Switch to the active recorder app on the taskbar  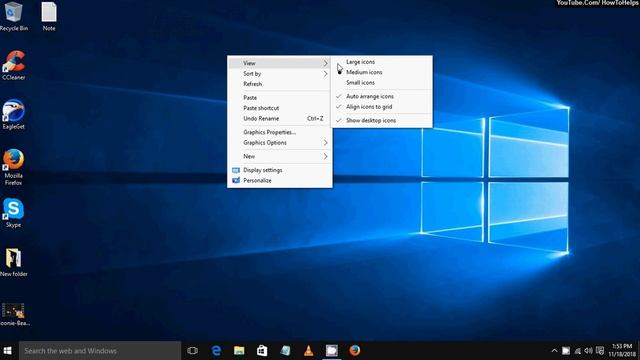331,351
